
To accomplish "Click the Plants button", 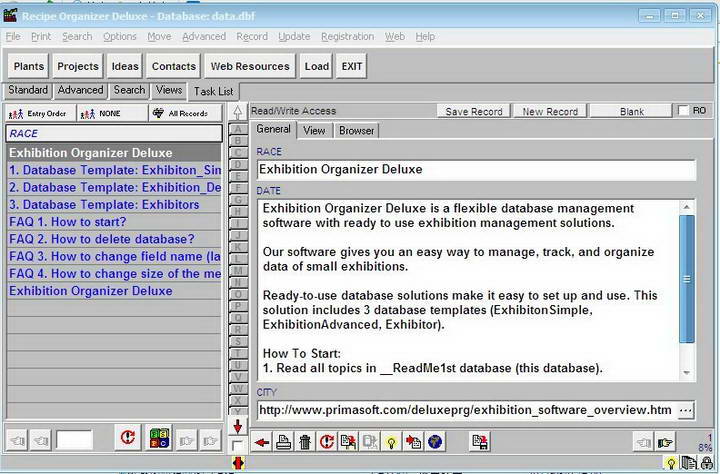I will pos(28,66).
